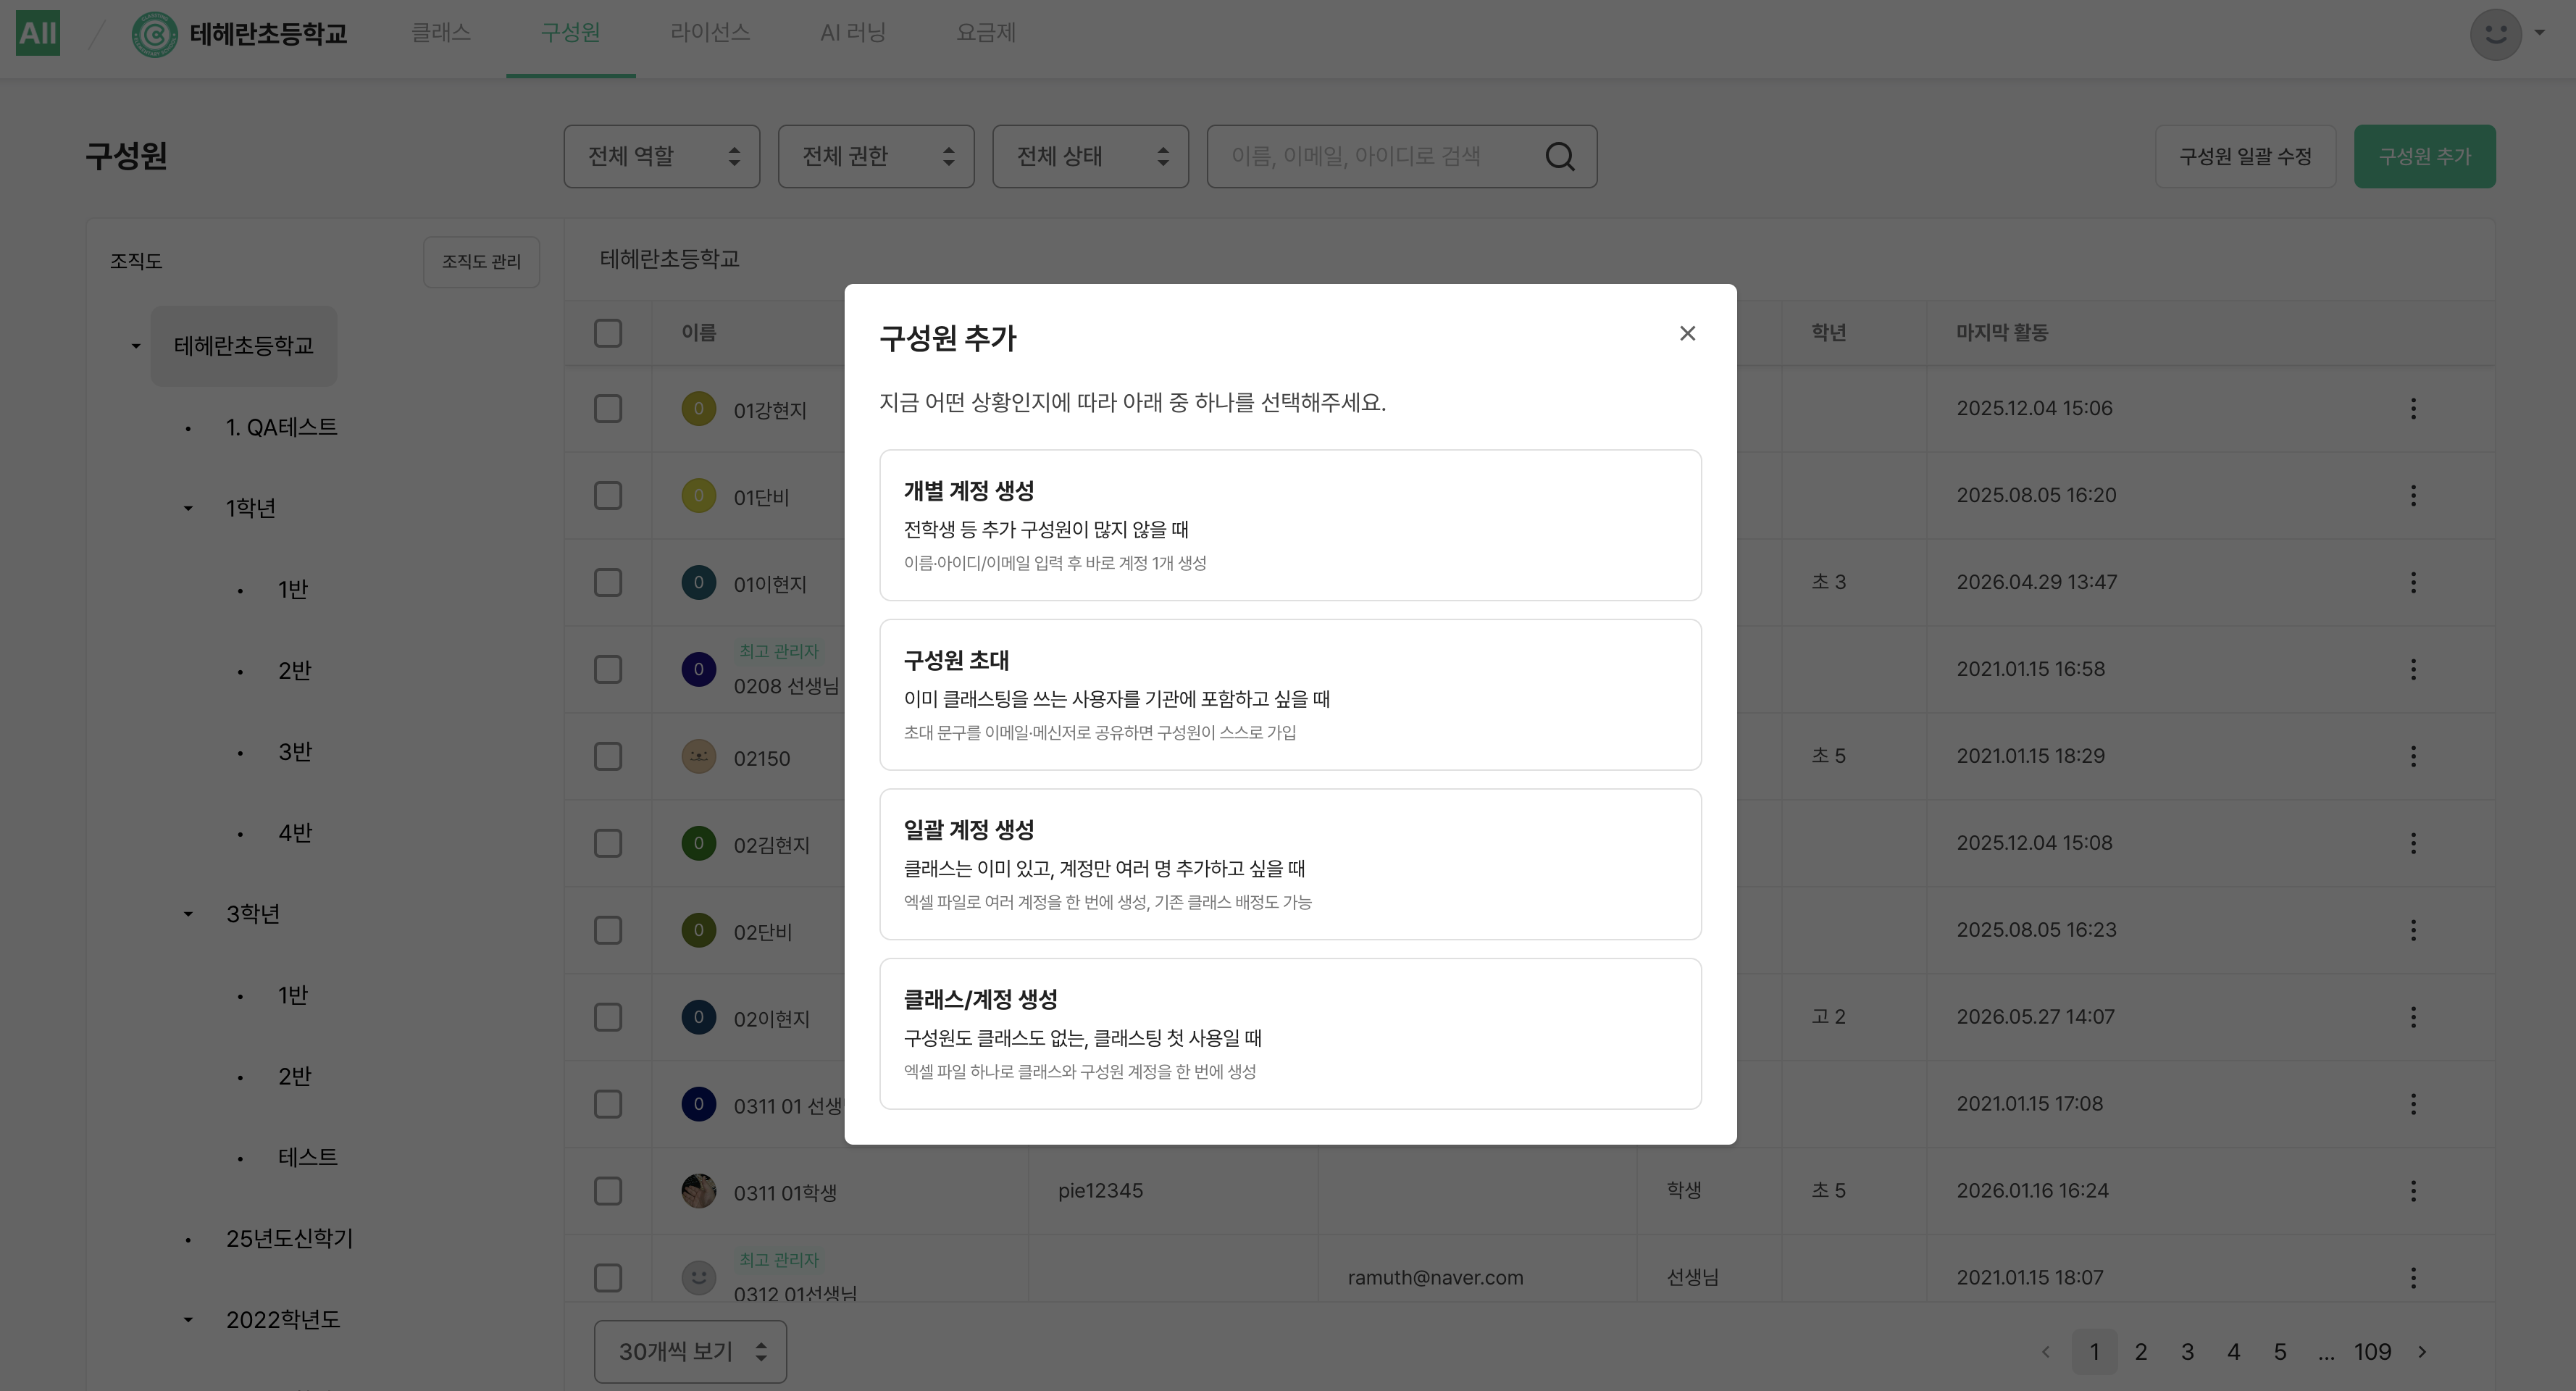Image resolution: width=2576 pixels, height=1391 pixels.
Task: Choose 구성원 초대 option card
Action: 1290,694
